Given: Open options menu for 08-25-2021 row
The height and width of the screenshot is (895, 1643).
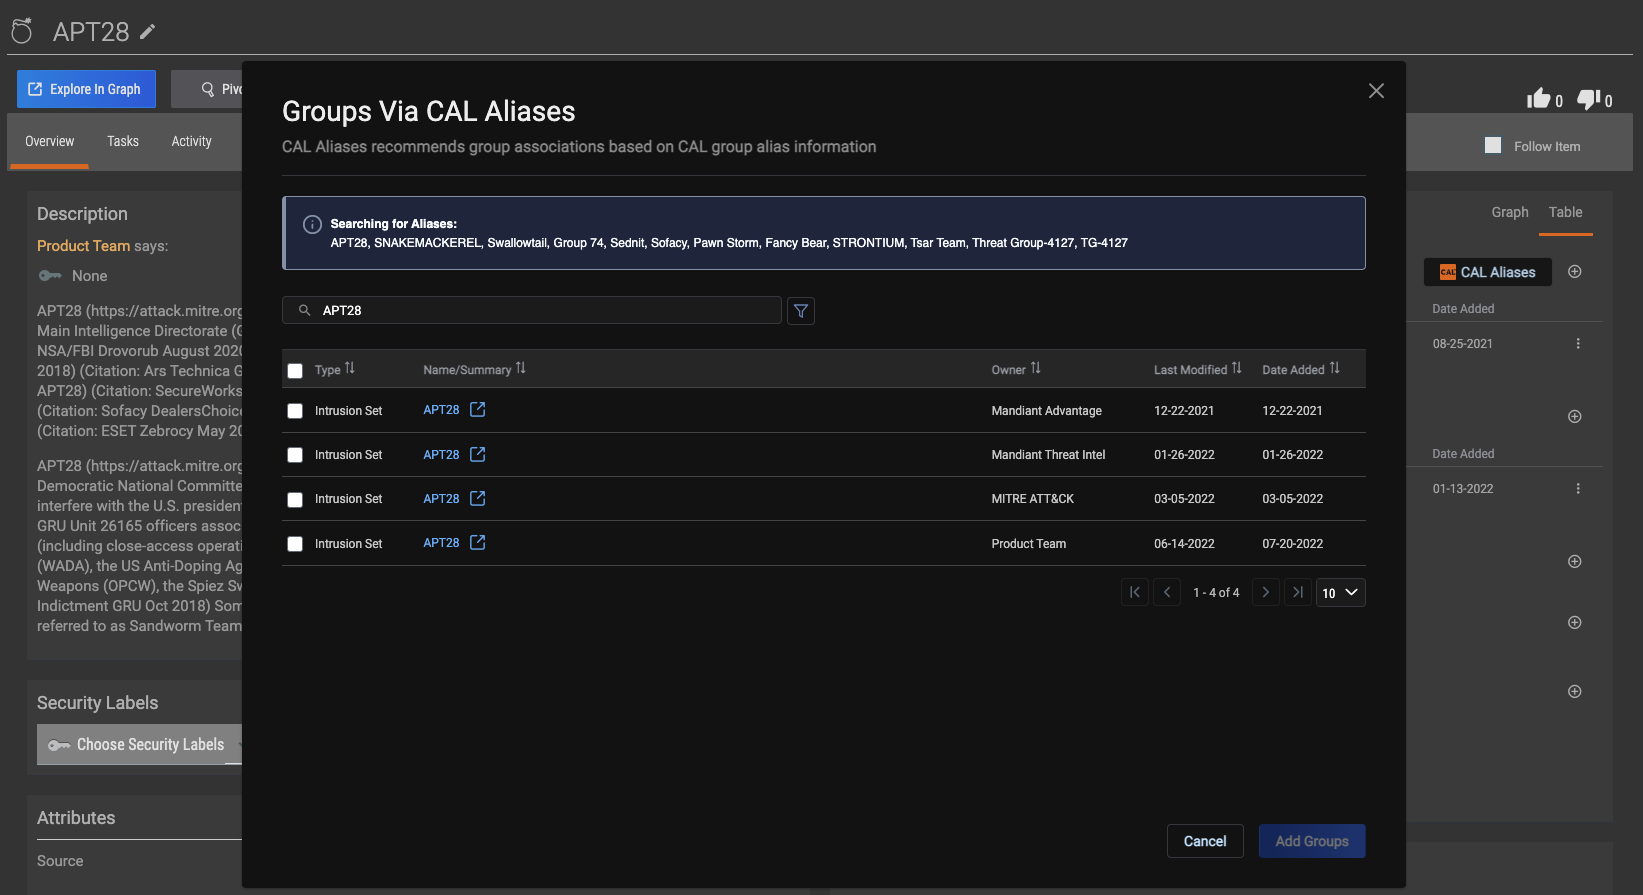Looking at the screenshot, I should click(1578, 344).
